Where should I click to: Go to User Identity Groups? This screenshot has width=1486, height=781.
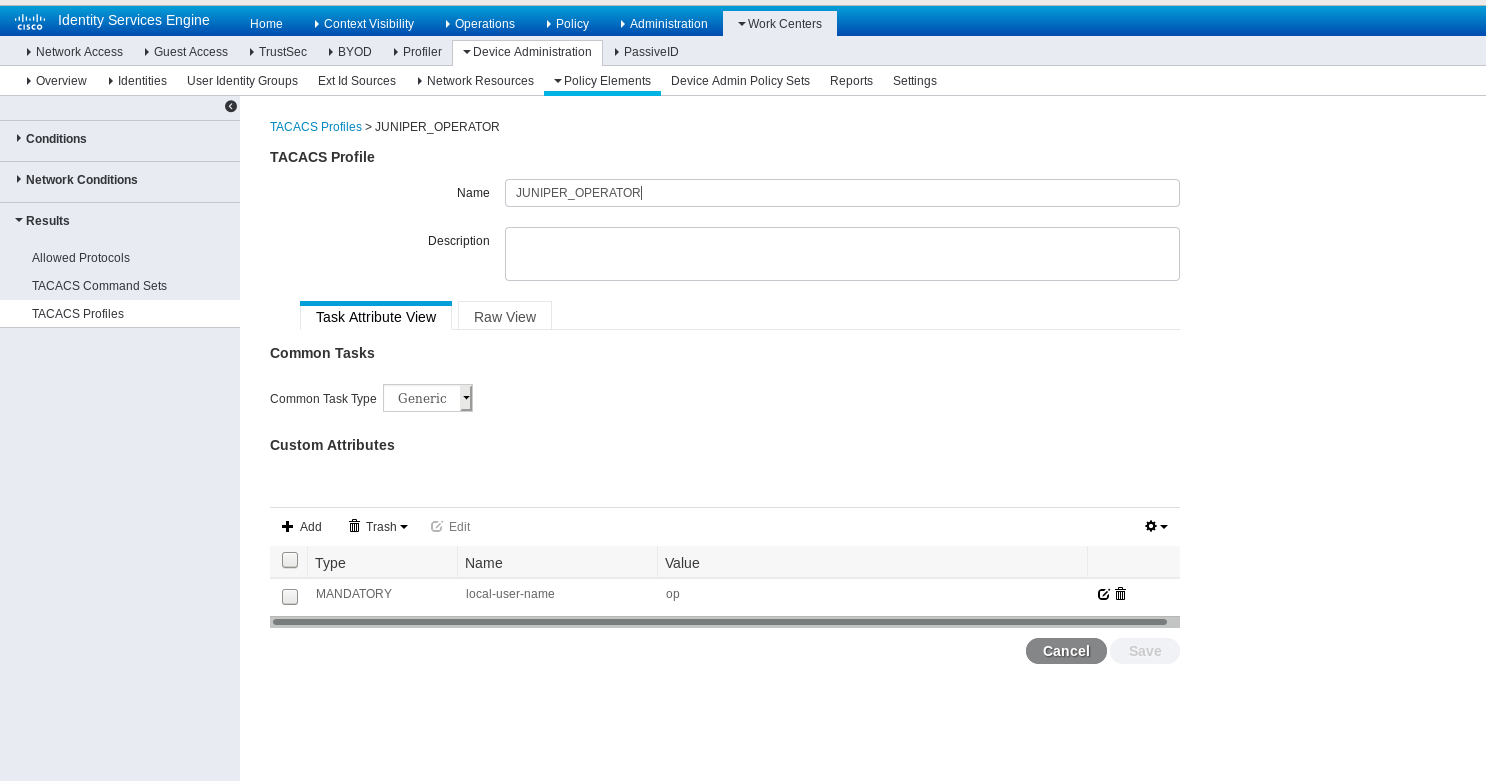[x=242, y=81]
